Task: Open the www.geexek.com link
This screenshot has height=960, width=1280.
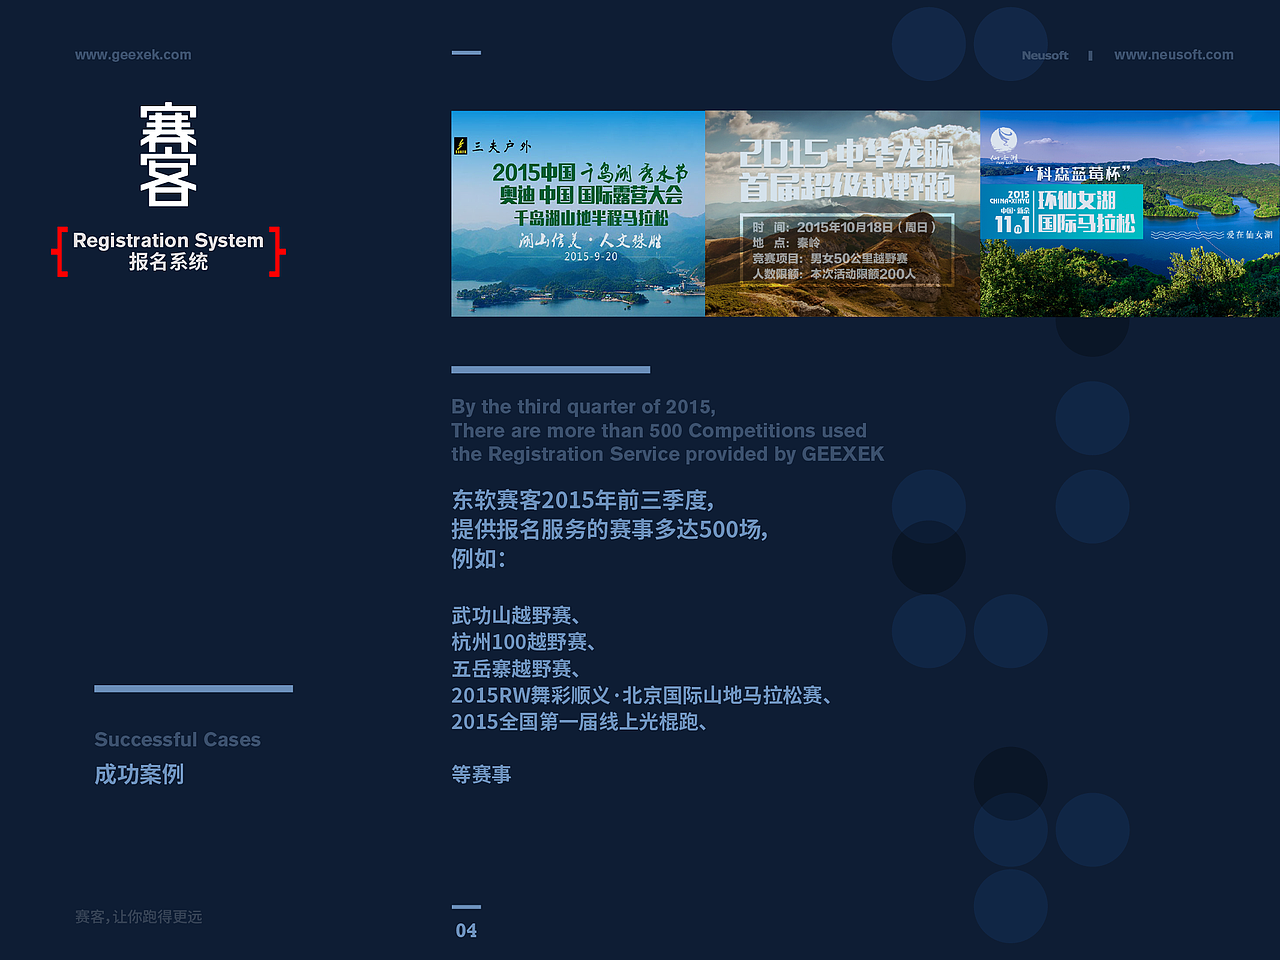Action: coord(133,55)
